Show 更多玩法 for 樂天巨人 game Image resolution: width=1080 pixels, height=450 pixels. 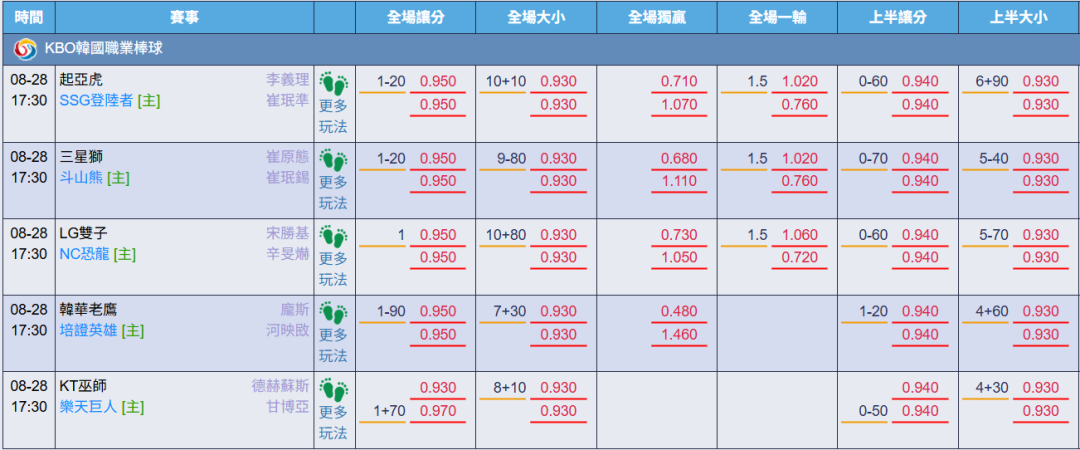pos(334,423)
